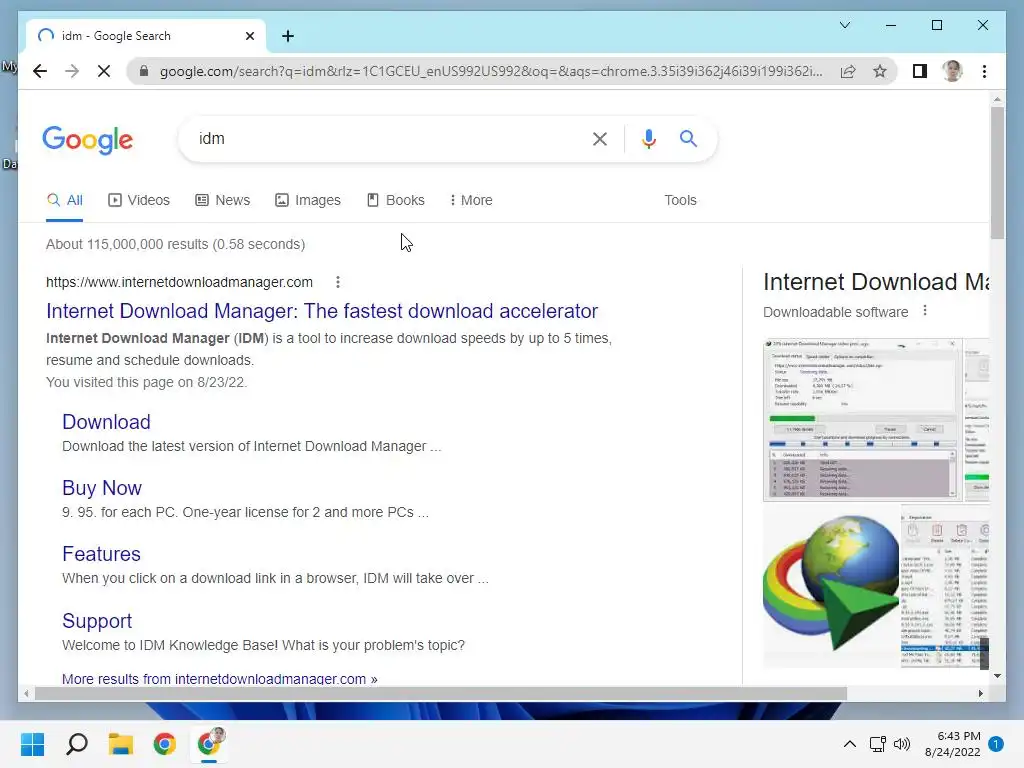Open the first Chrome taskbar icon
The image size is (1024, 768).
click(165, 744)
